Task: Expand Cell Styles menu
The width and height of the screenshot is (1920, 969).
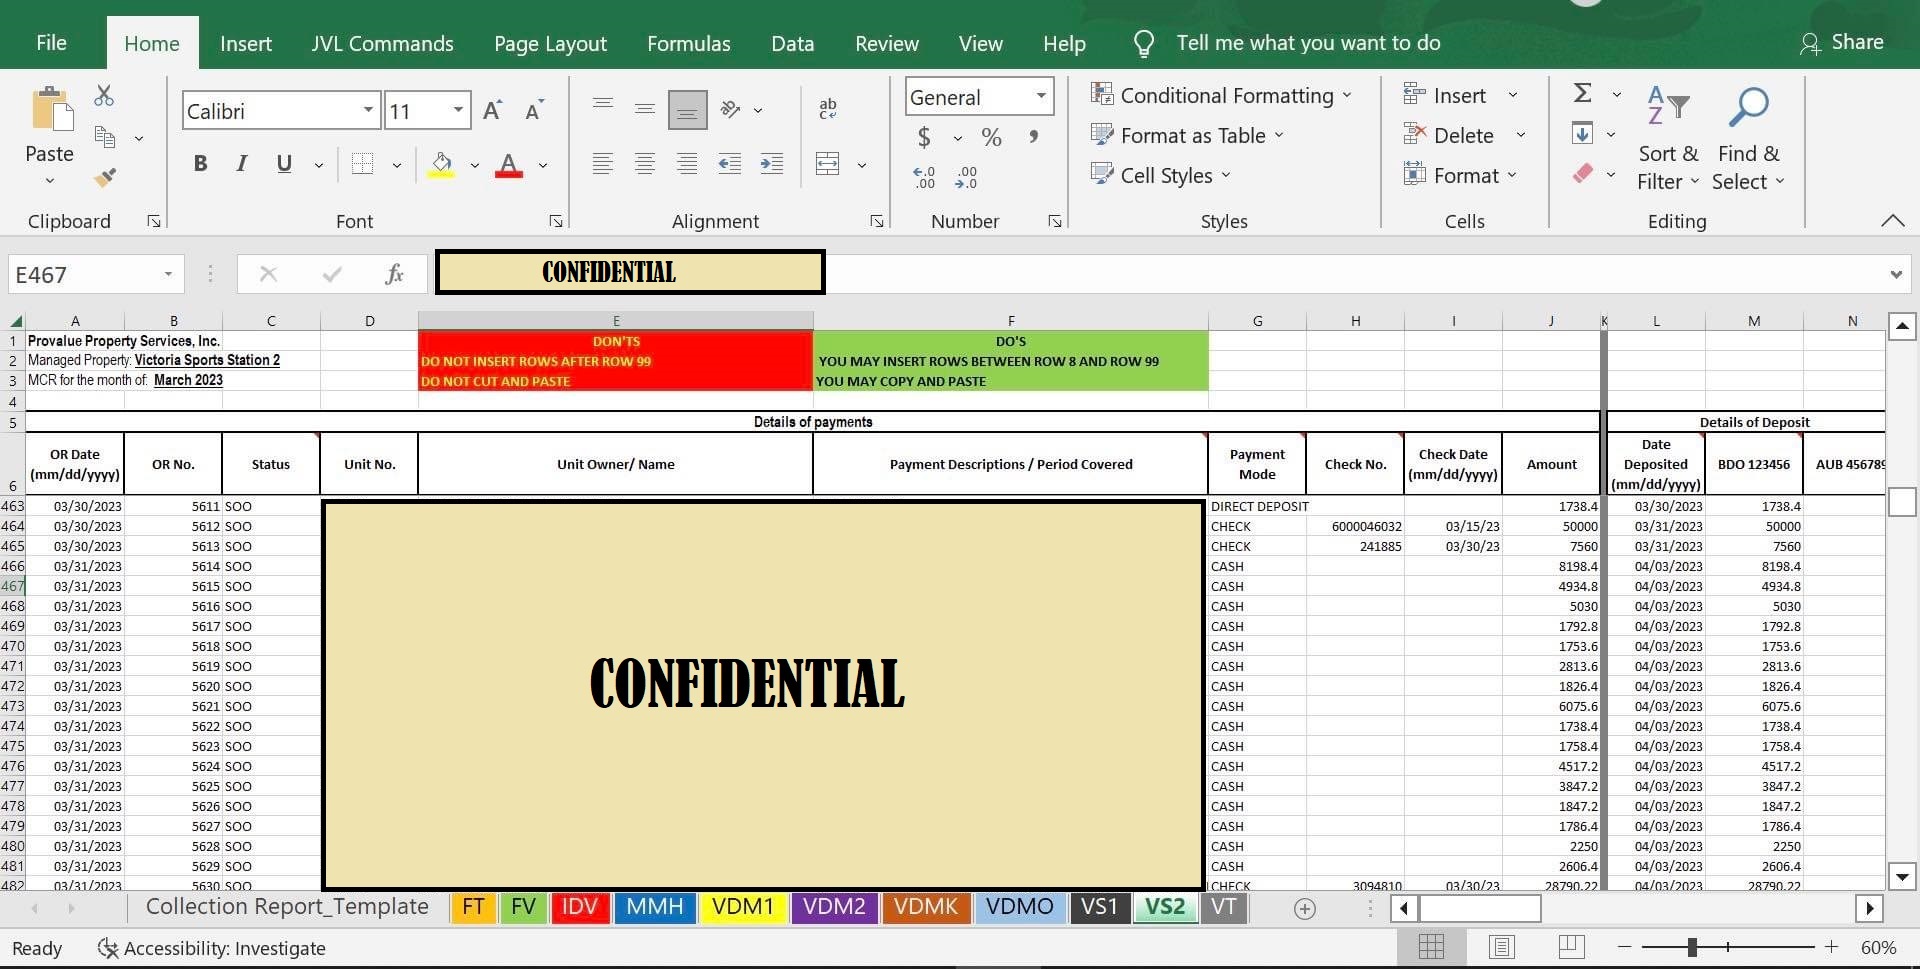Action: pyautogui.click(x=1162, y=175)
